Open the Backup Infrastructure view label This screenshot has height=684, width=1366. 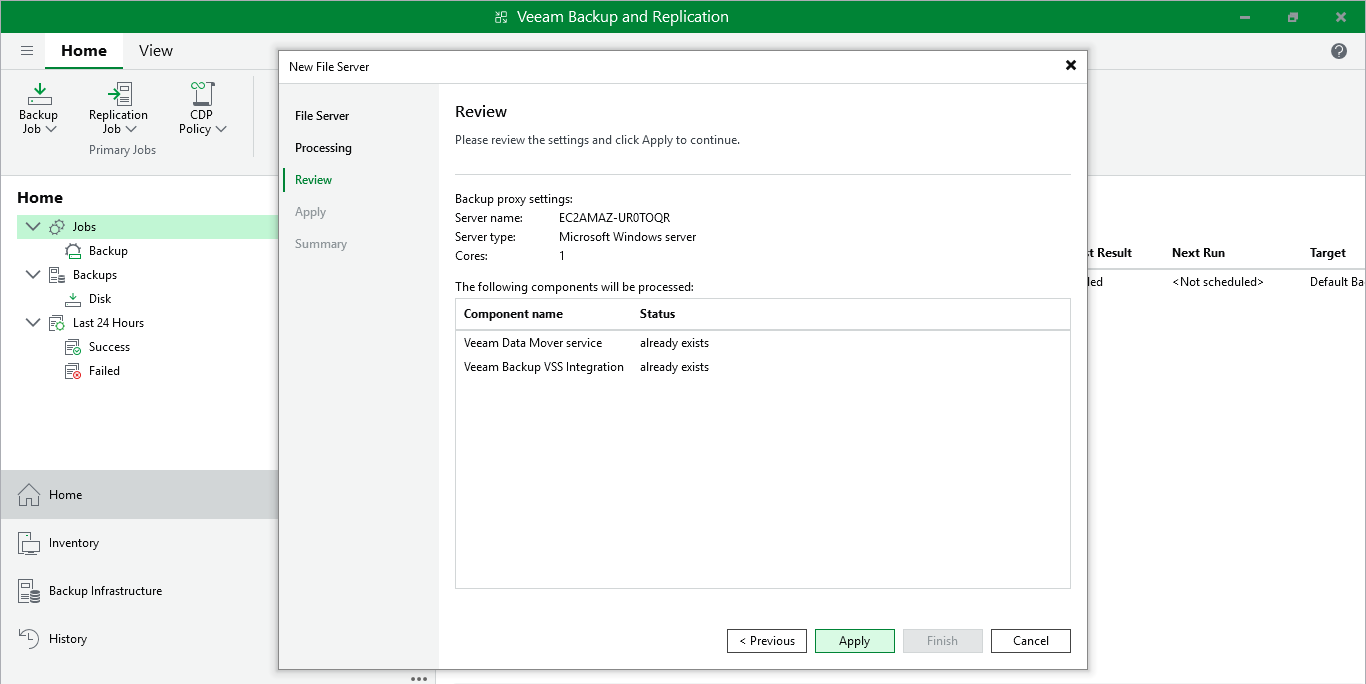click(105, 591)
